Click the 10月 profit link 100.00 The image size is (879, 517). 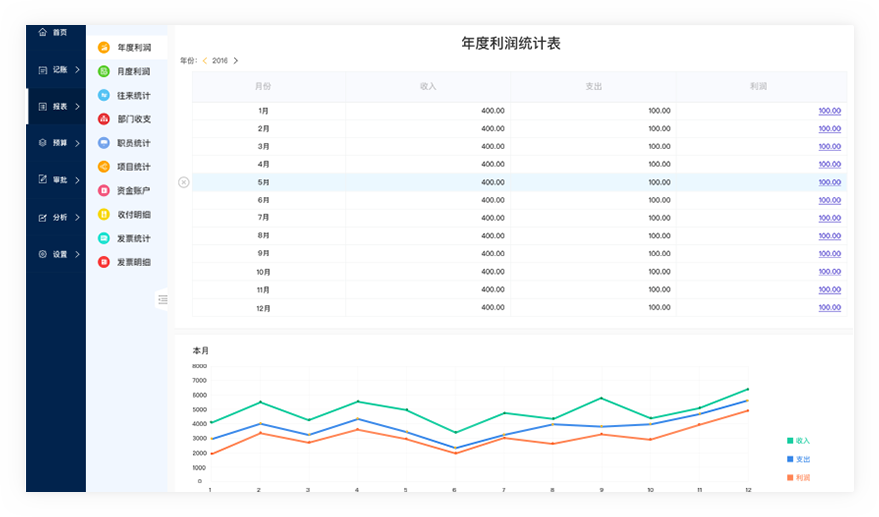click(830, 272)
